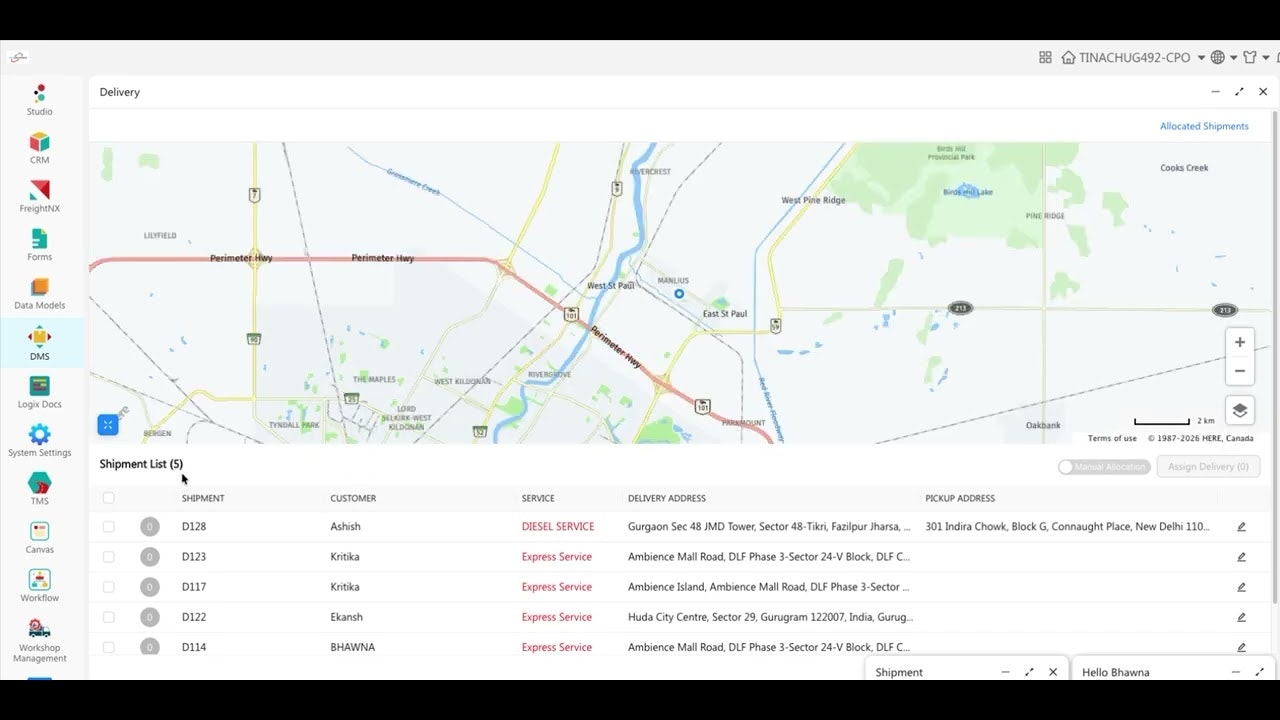Click the blue location marker on map
Image resolution: width=1280 pixels, height=720 pixels.
[679, 294]
